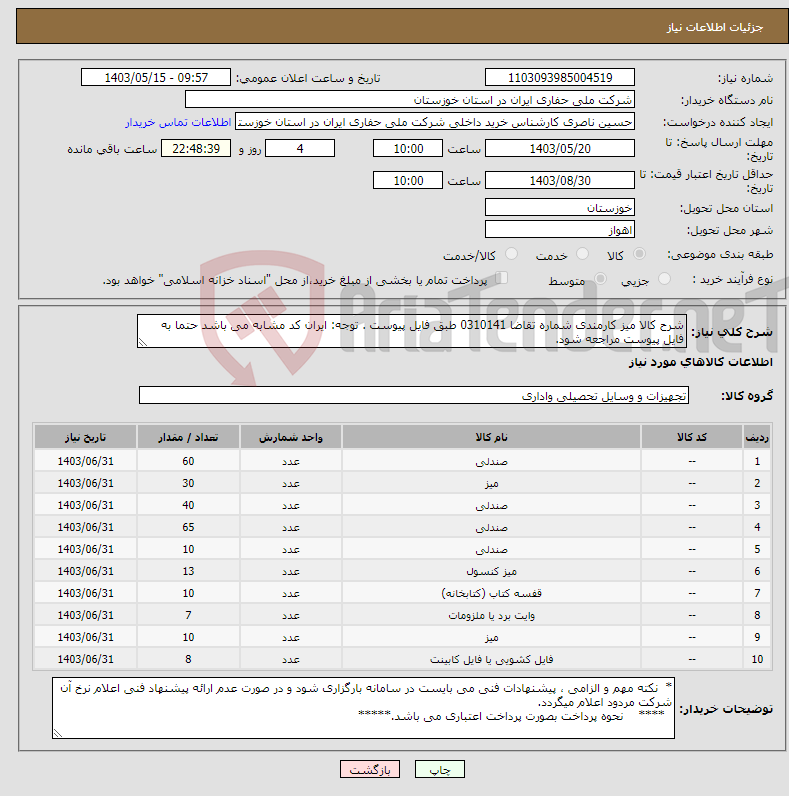Click the شرح کلی نیاز description box
Viewport: 789px width, 796px height.
[x=412, y=331]
